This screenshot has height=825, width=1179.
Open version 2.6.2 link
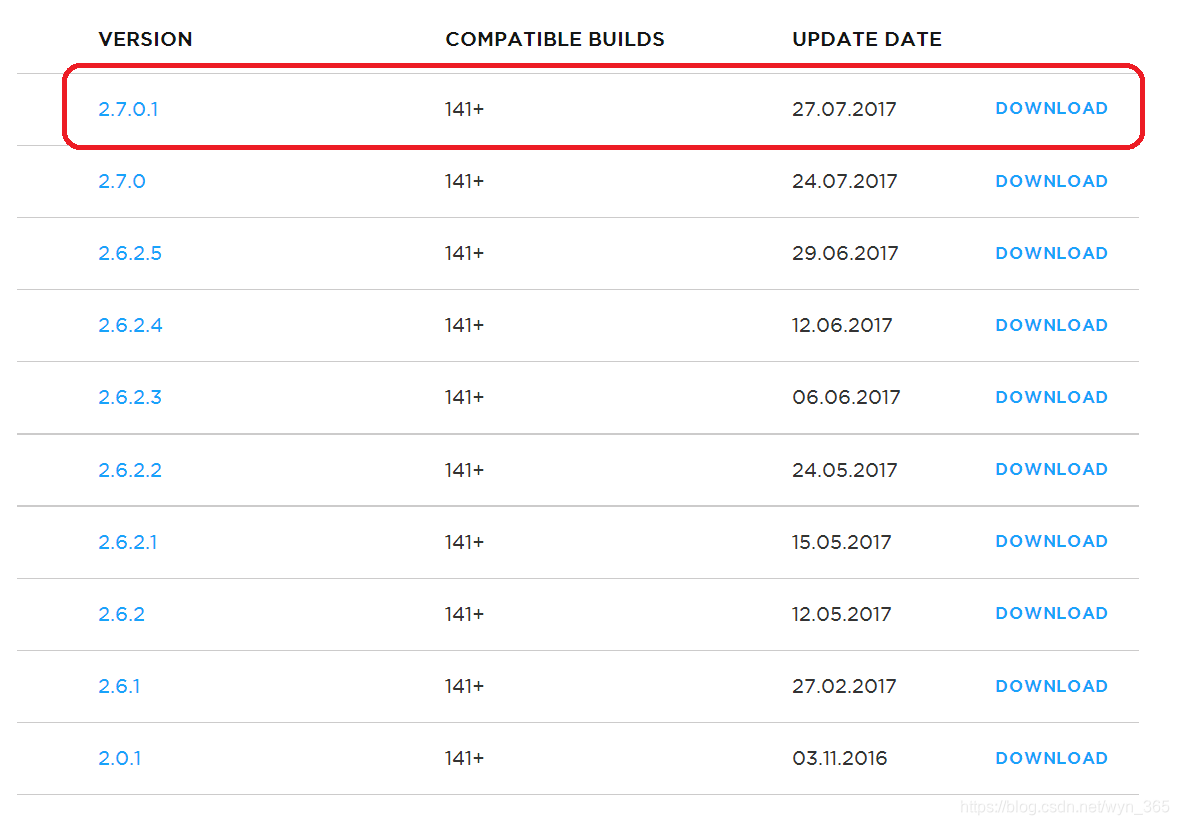click(122, 614)
